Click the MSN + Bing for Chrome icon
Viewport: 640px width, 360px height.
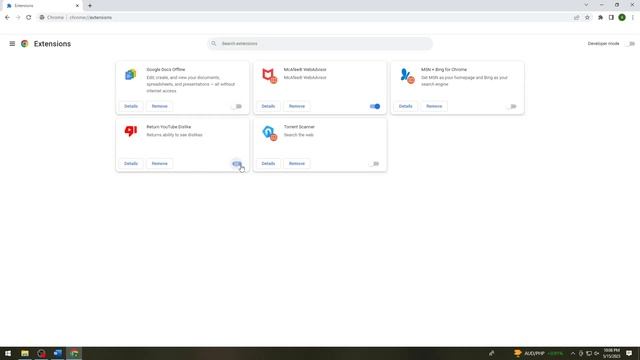(x=407, y=76)
